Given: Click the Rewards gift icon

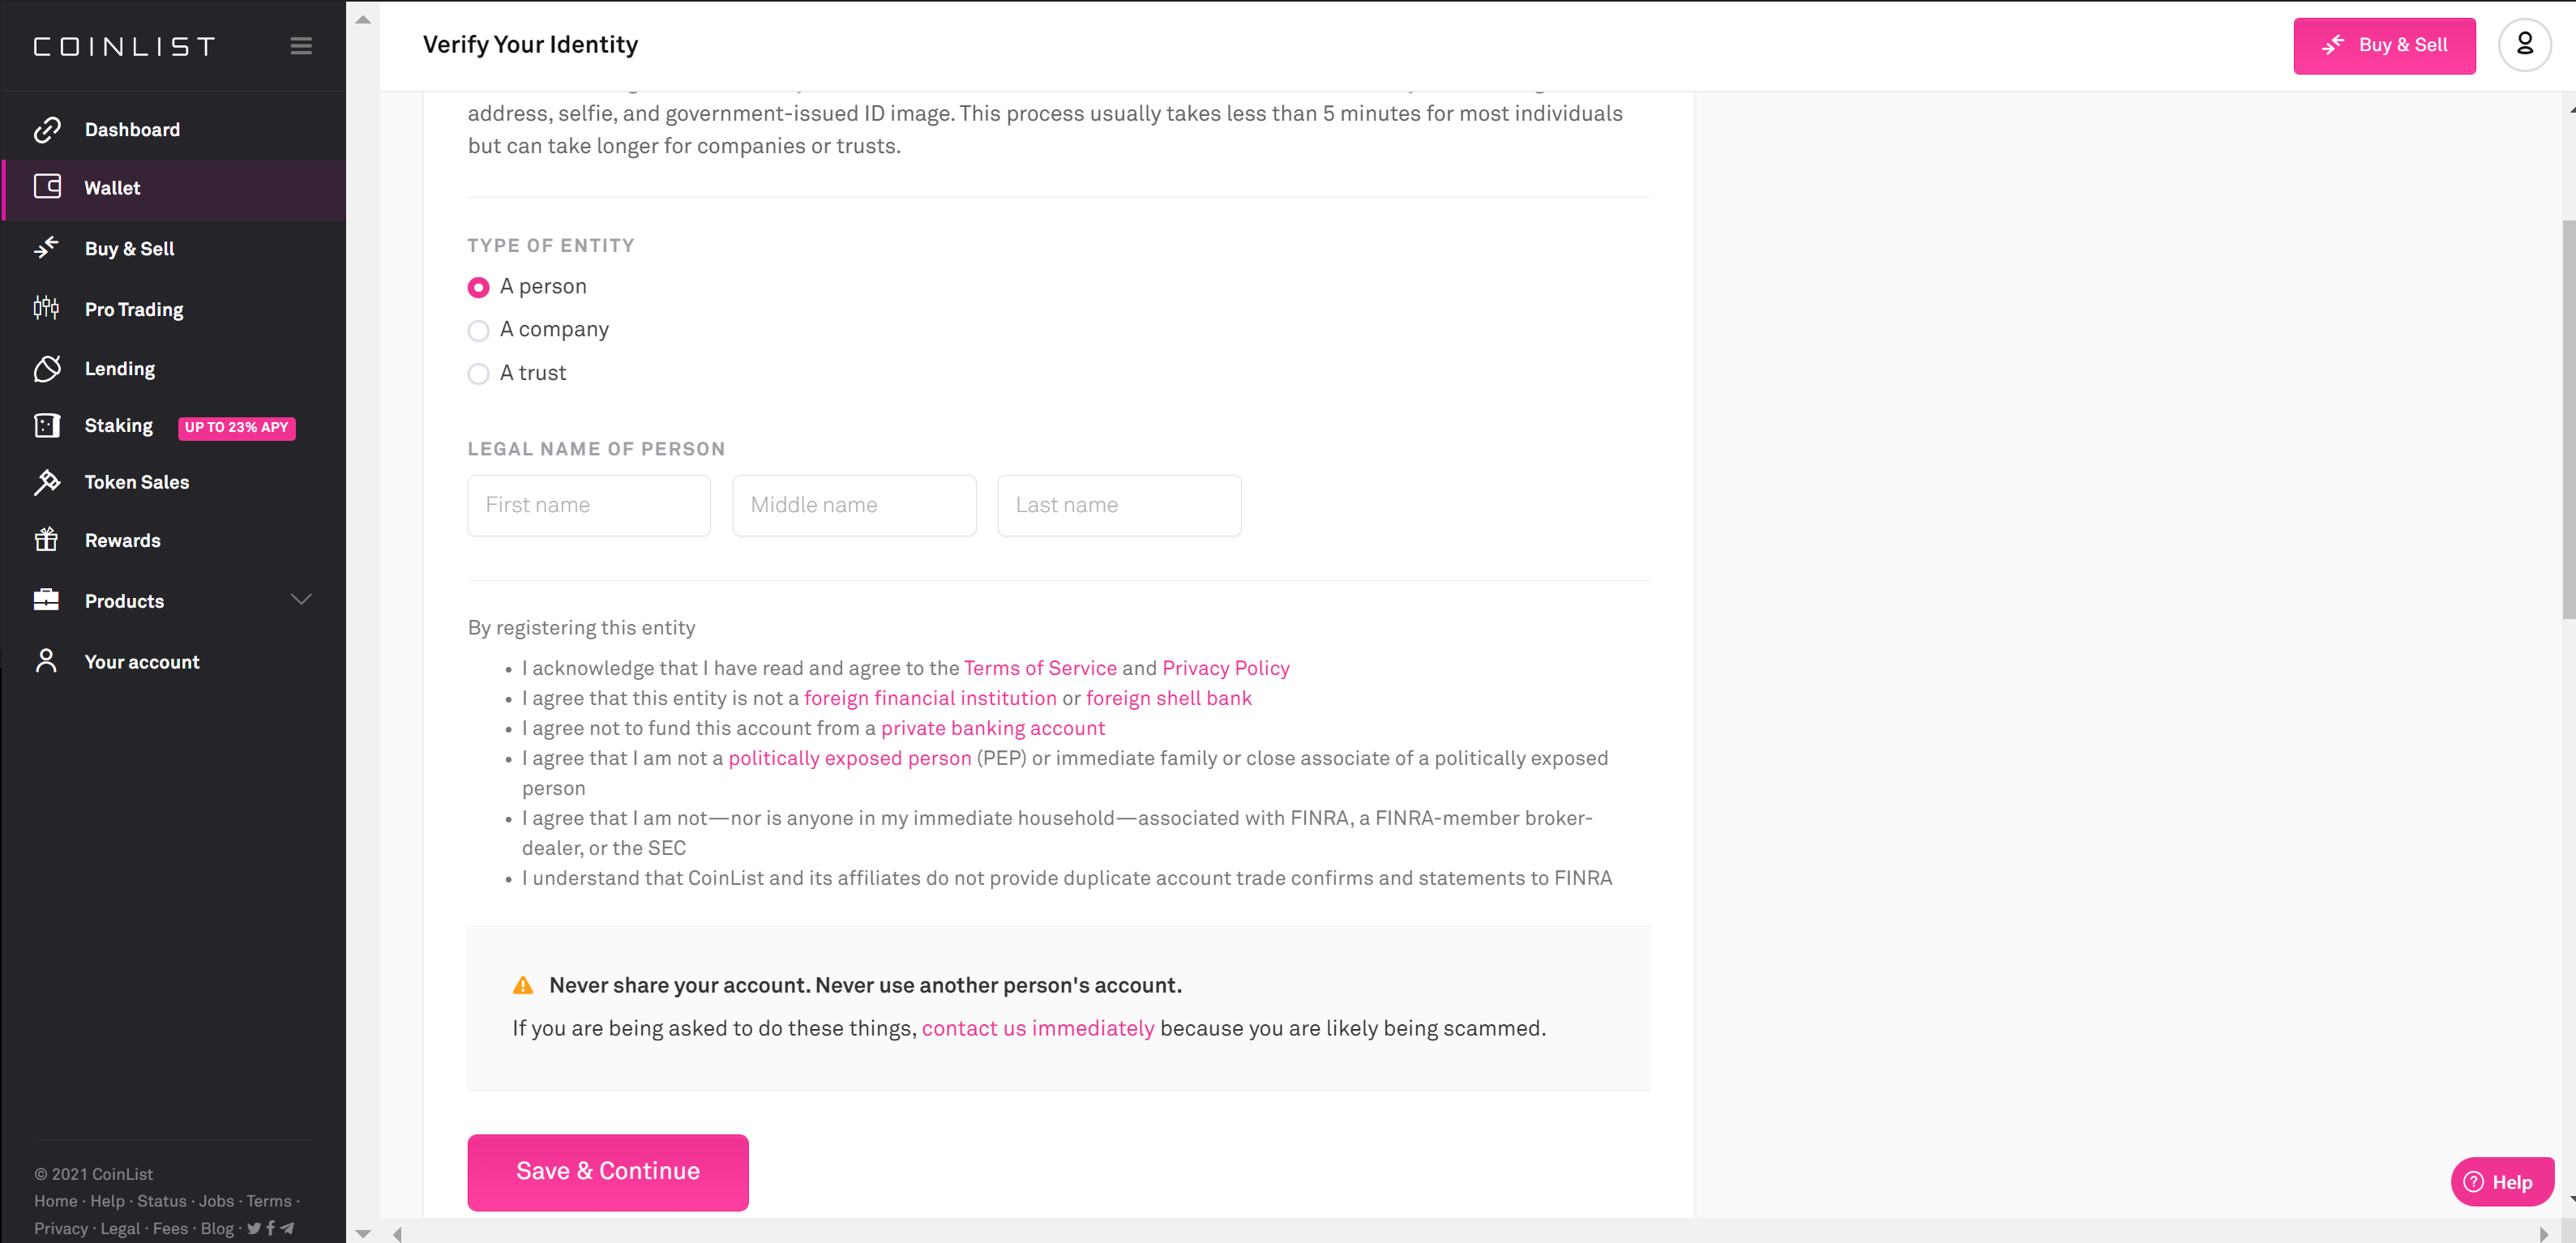Looking at the screenshot, I should point(46,540).
